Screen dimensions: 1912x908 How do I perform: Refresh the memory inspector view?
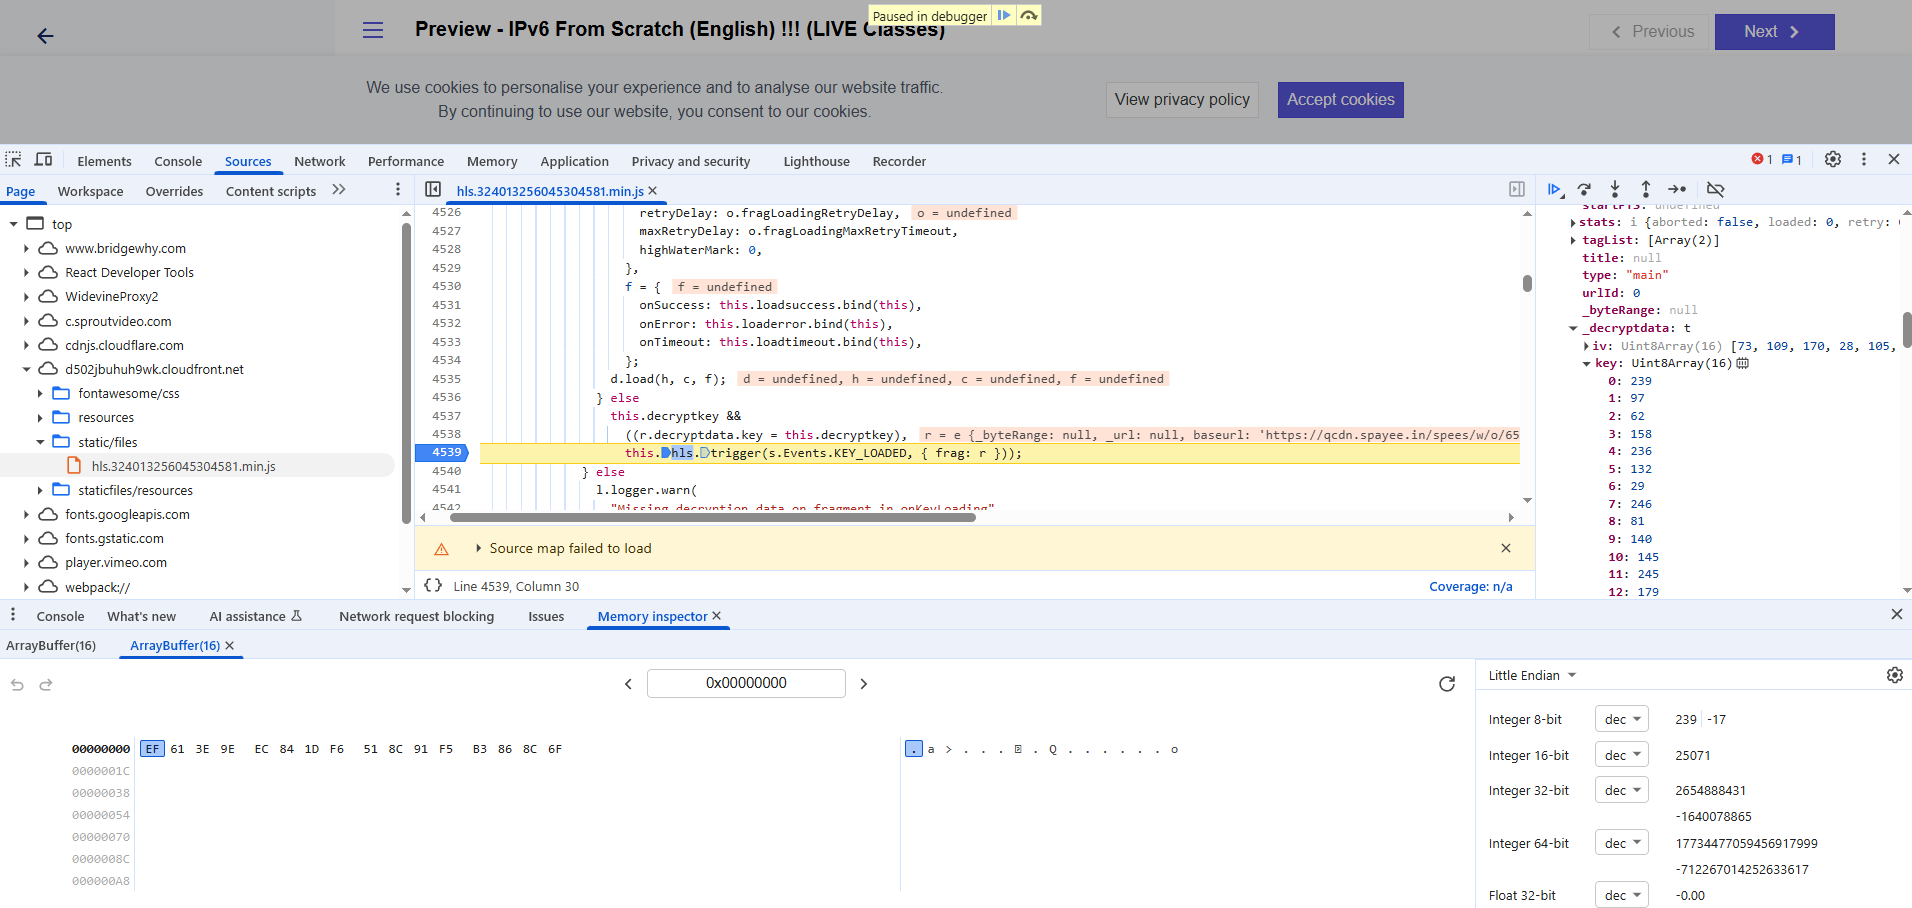coord(1447,684)
